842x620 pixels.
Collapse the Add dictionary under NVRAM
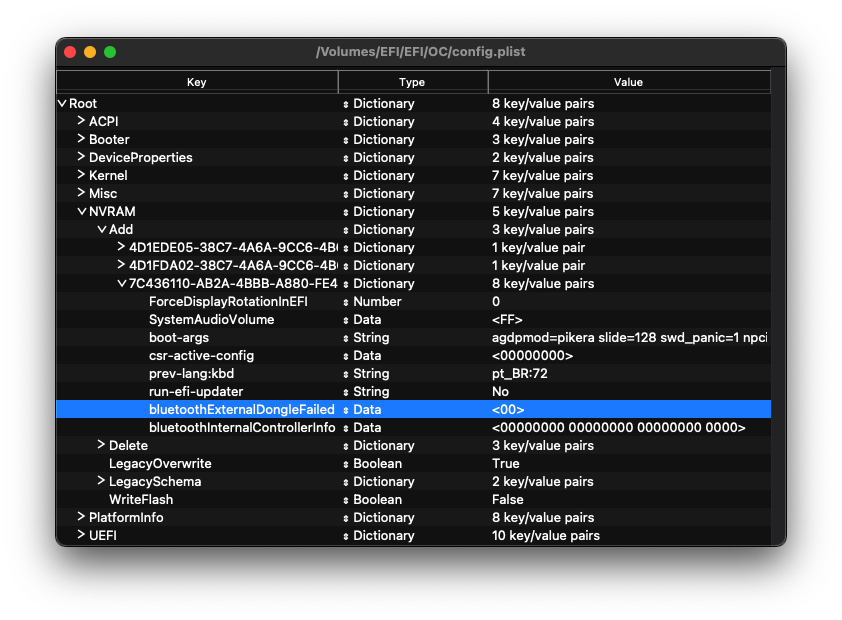click(101, 230)
